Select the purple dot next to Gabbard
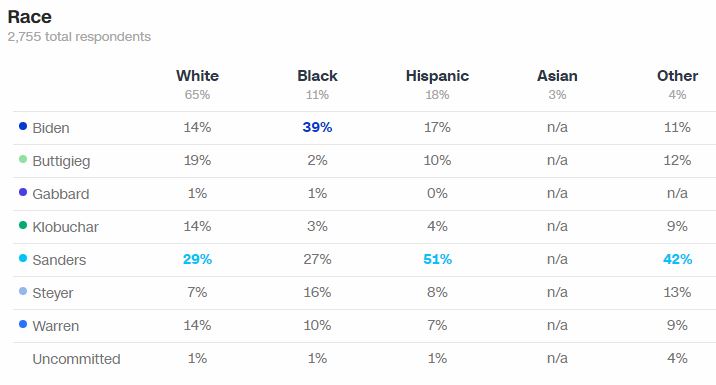 [23, 192]
